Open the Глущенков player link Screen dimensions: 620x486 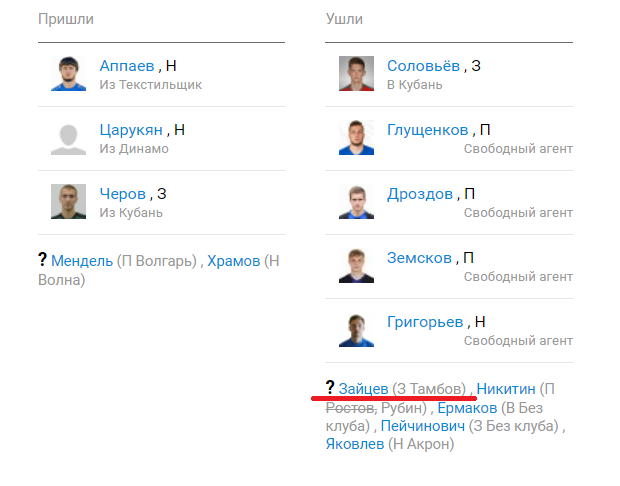click(428, 130)
